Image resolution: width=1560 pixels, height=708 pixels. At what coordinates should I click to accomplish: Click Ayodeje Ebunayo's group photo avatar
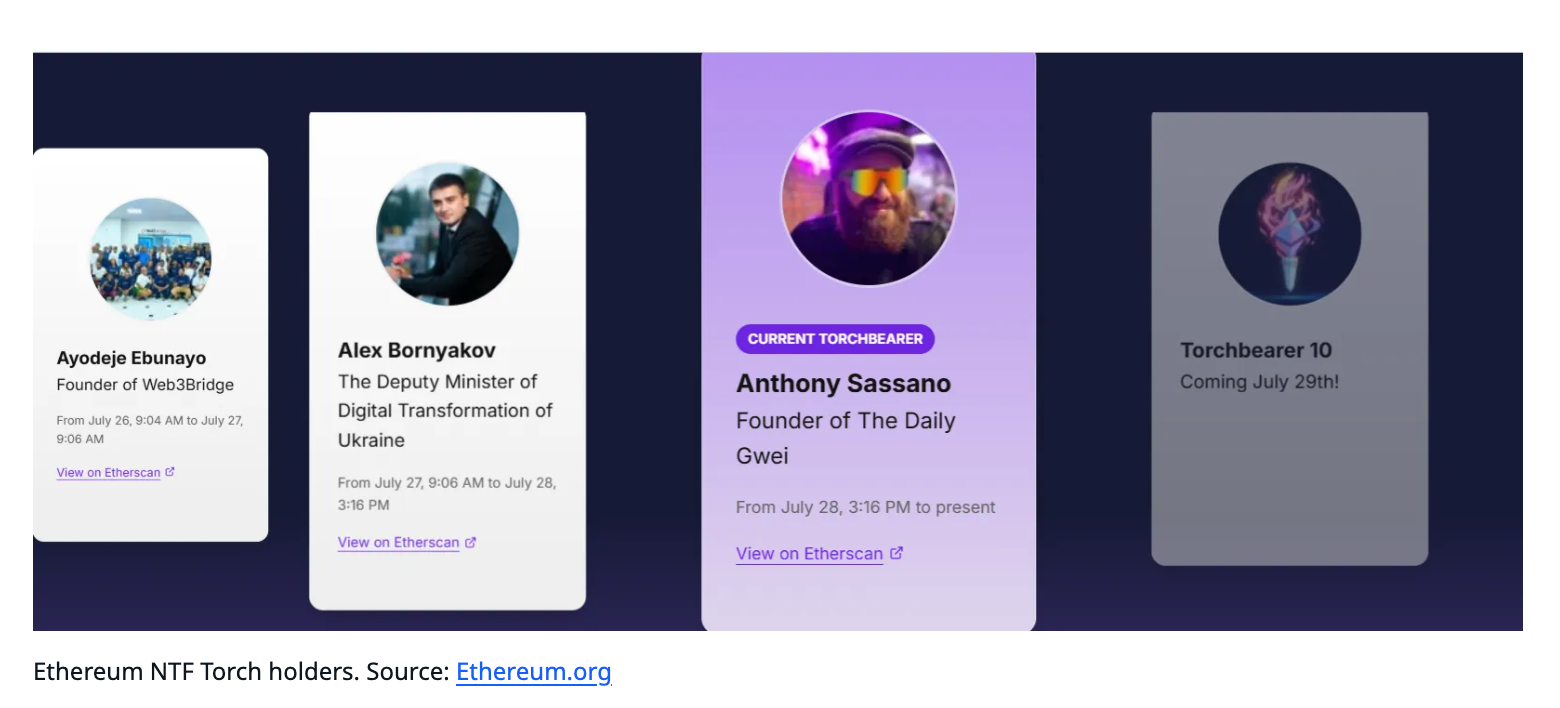[x=150, y=258]
